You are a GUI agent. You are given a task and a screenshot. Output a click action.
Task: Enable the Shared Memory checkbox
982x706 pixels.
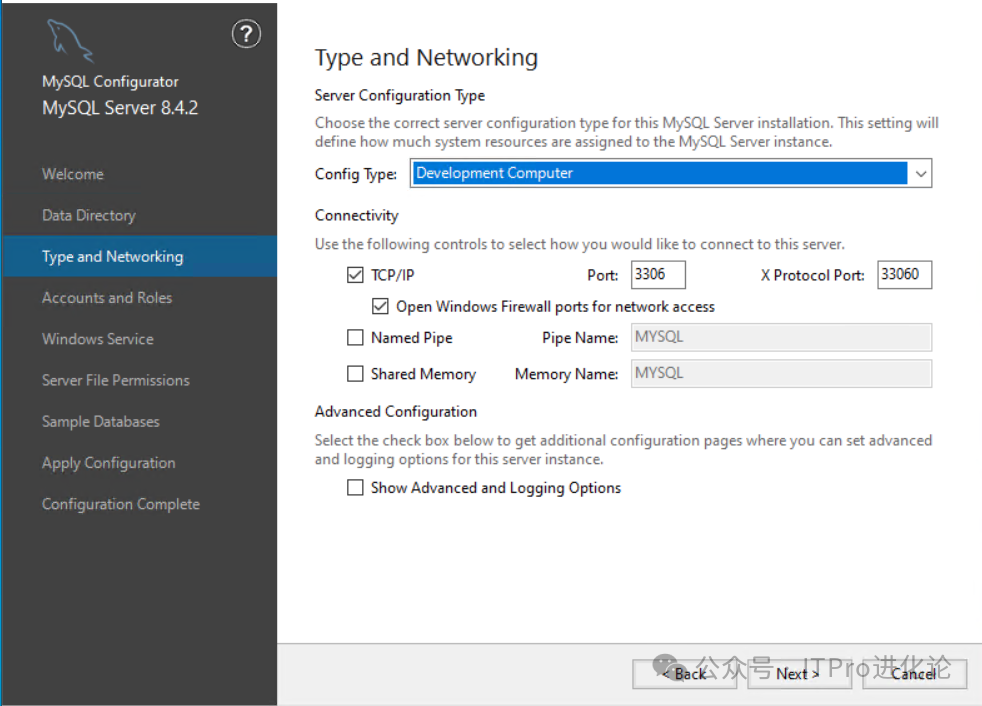pos(355,374)
